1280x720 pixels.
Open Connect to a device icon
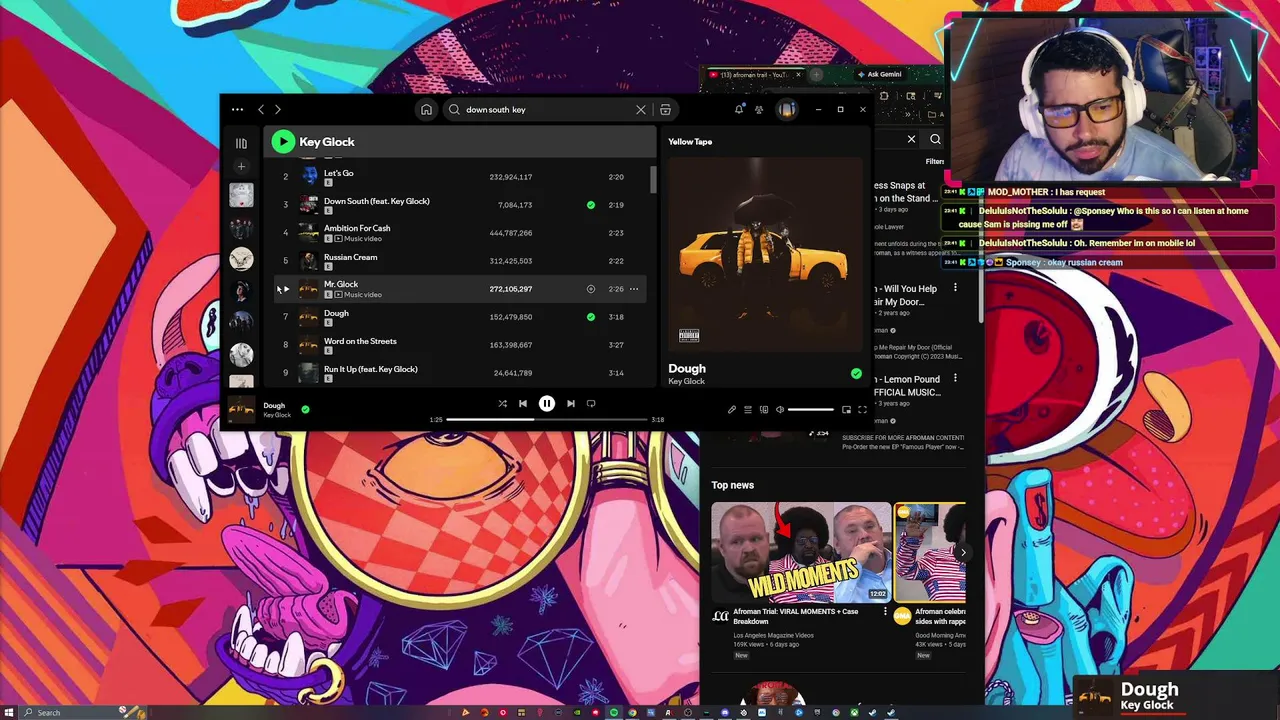pyautogui.click(x=764, y=410)
